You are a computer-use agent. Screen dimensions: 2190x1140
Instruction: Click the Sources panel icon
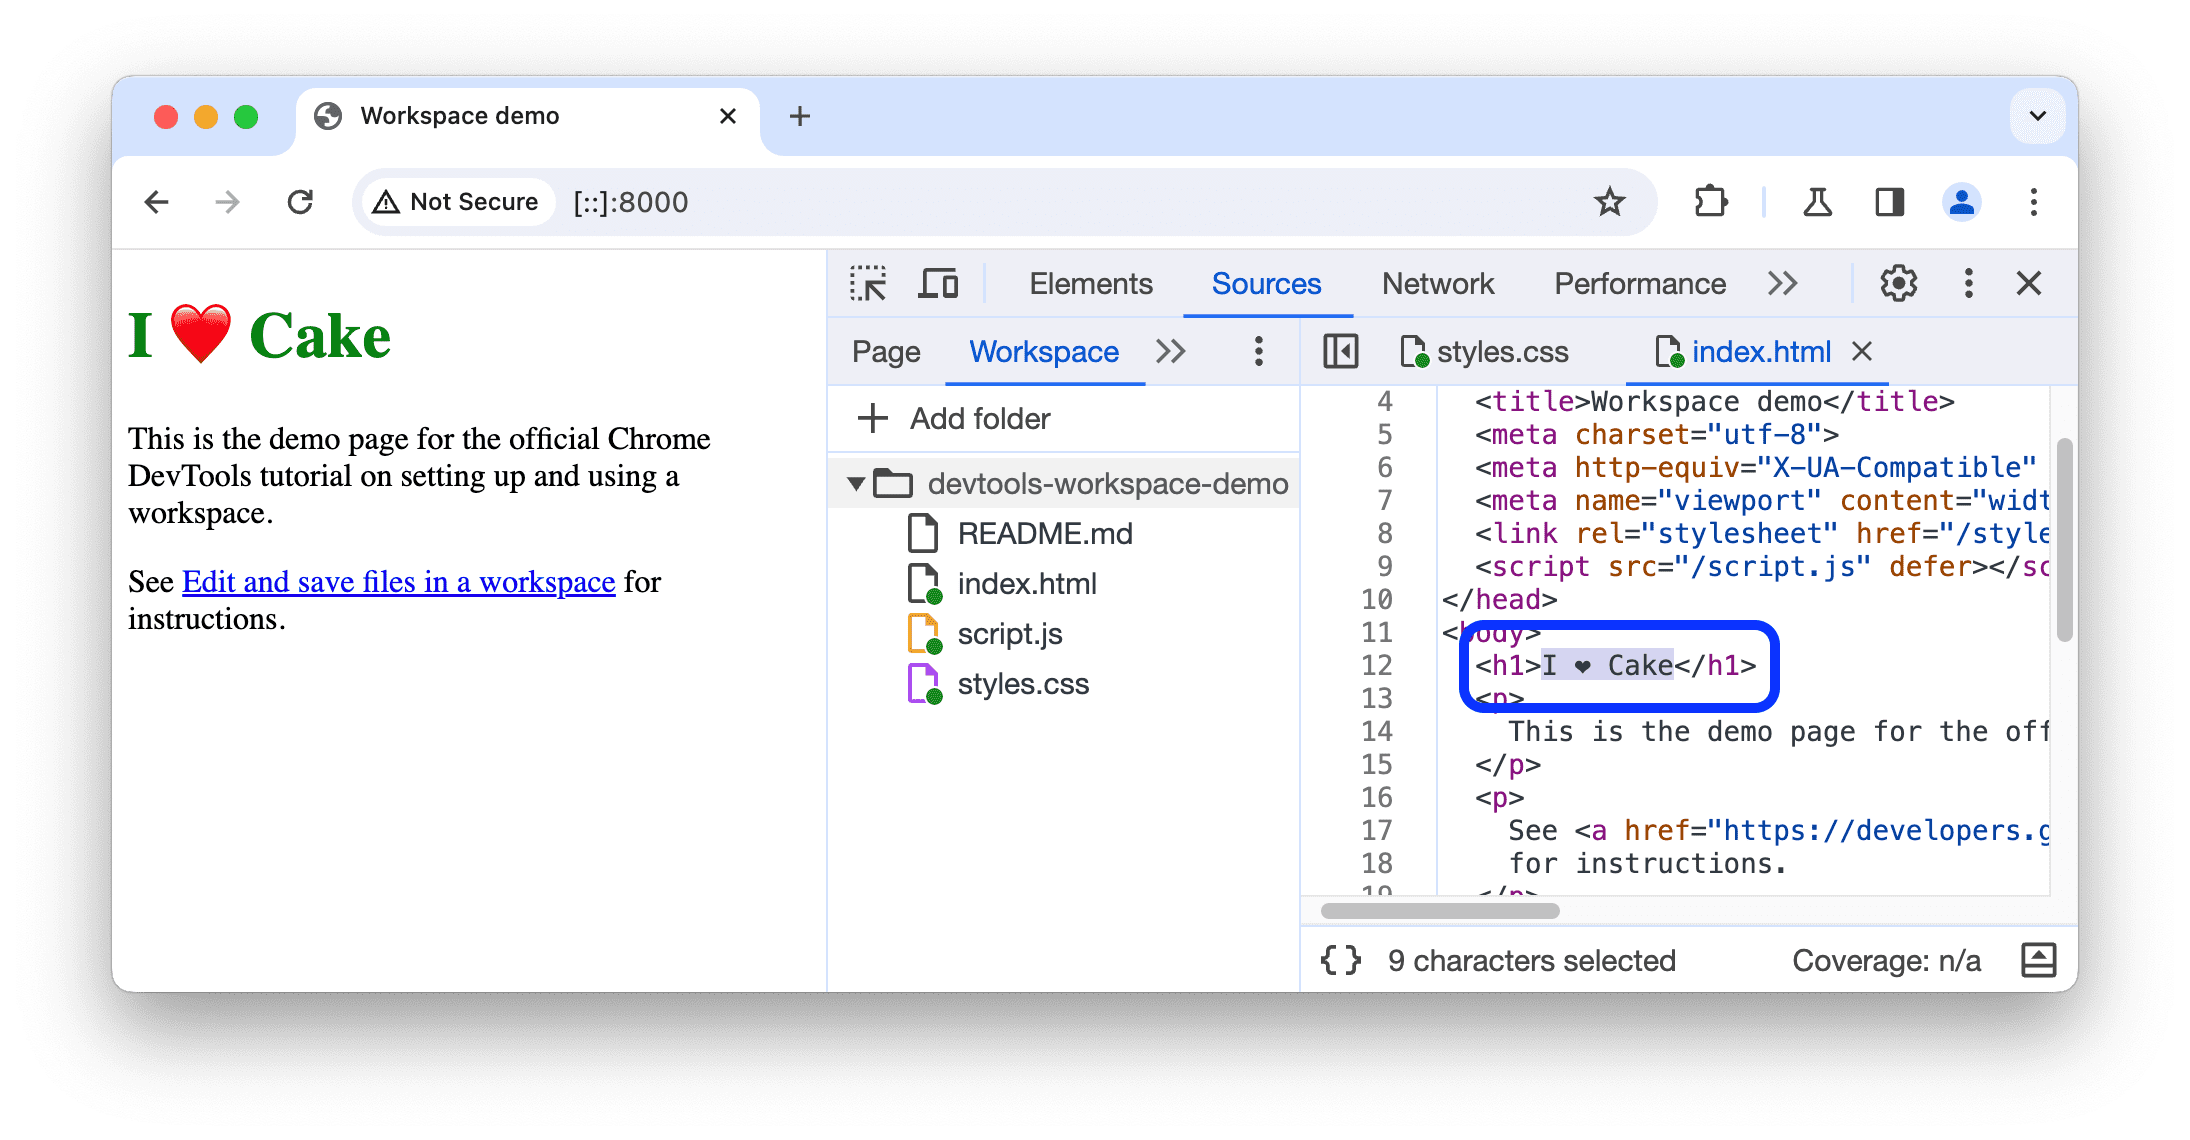(1264, 284)
